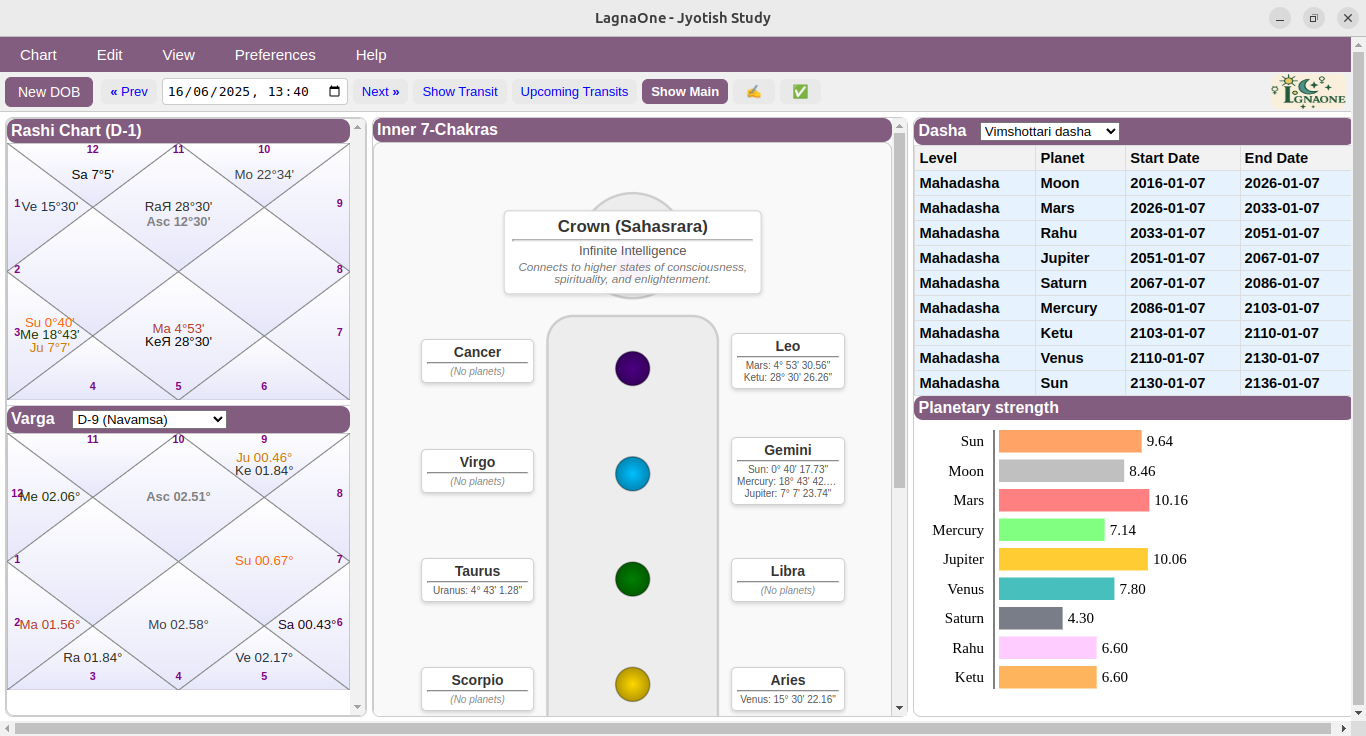
Task: Click the Start Date column header
Action: (x=1182, y=158)
